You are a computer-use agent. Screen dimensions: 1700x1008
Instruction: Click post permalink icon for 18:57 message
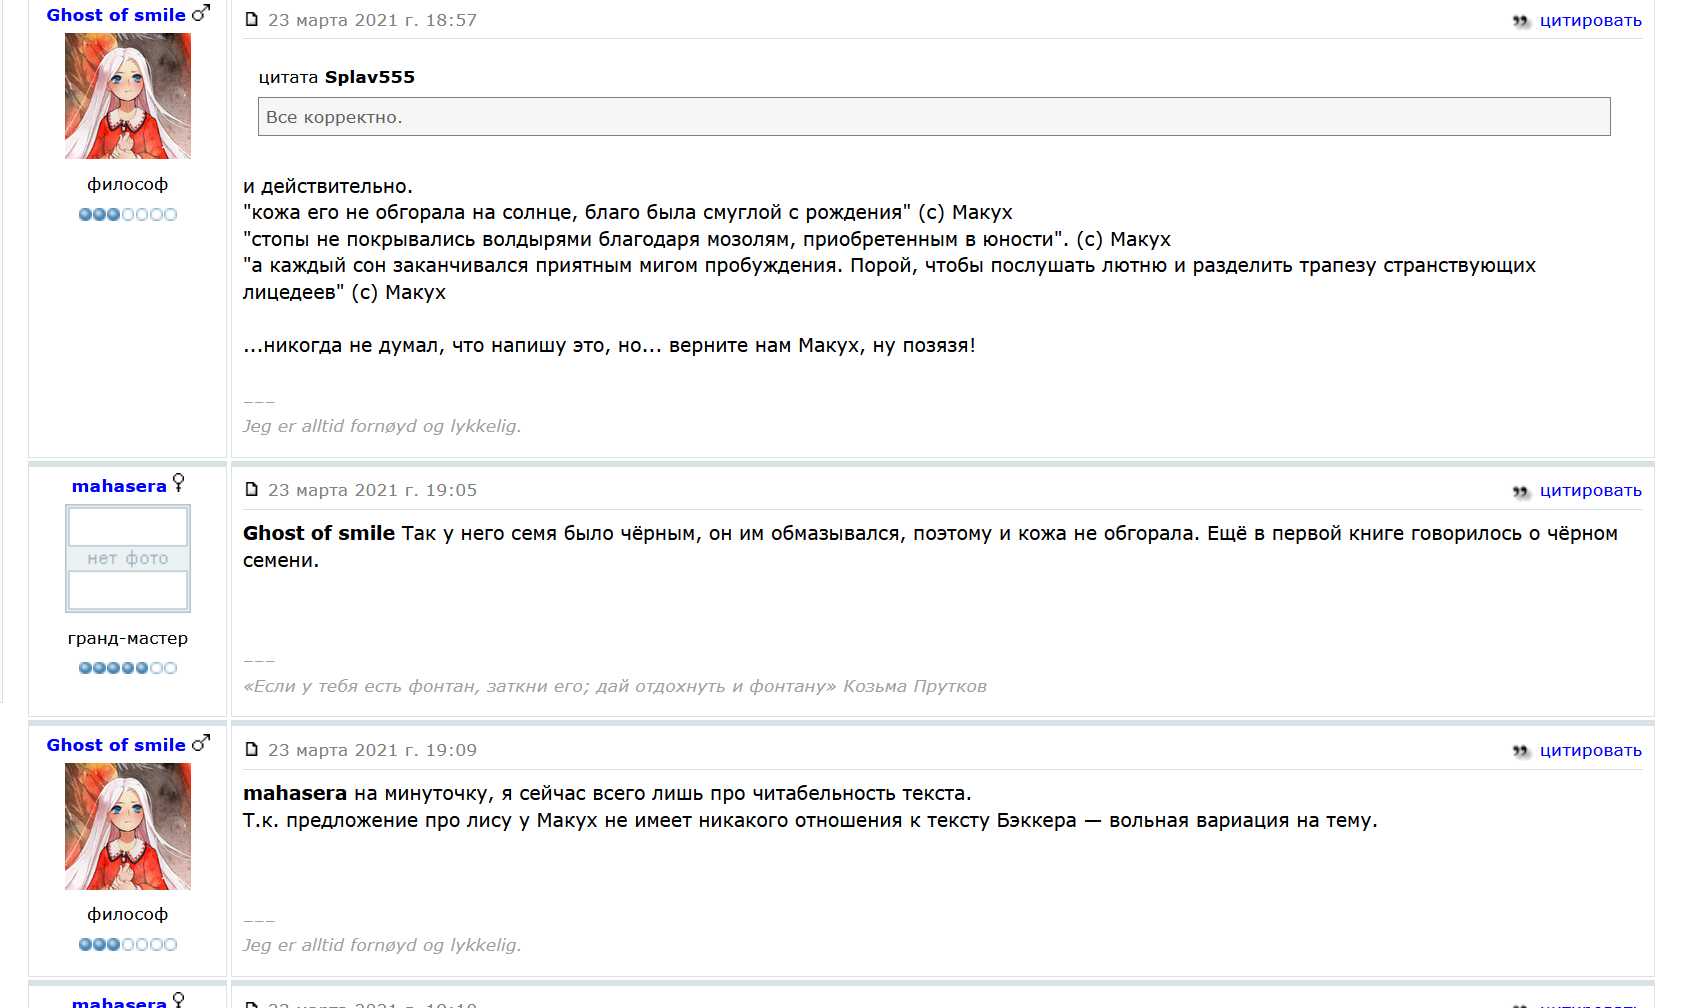tap(252, 20)
